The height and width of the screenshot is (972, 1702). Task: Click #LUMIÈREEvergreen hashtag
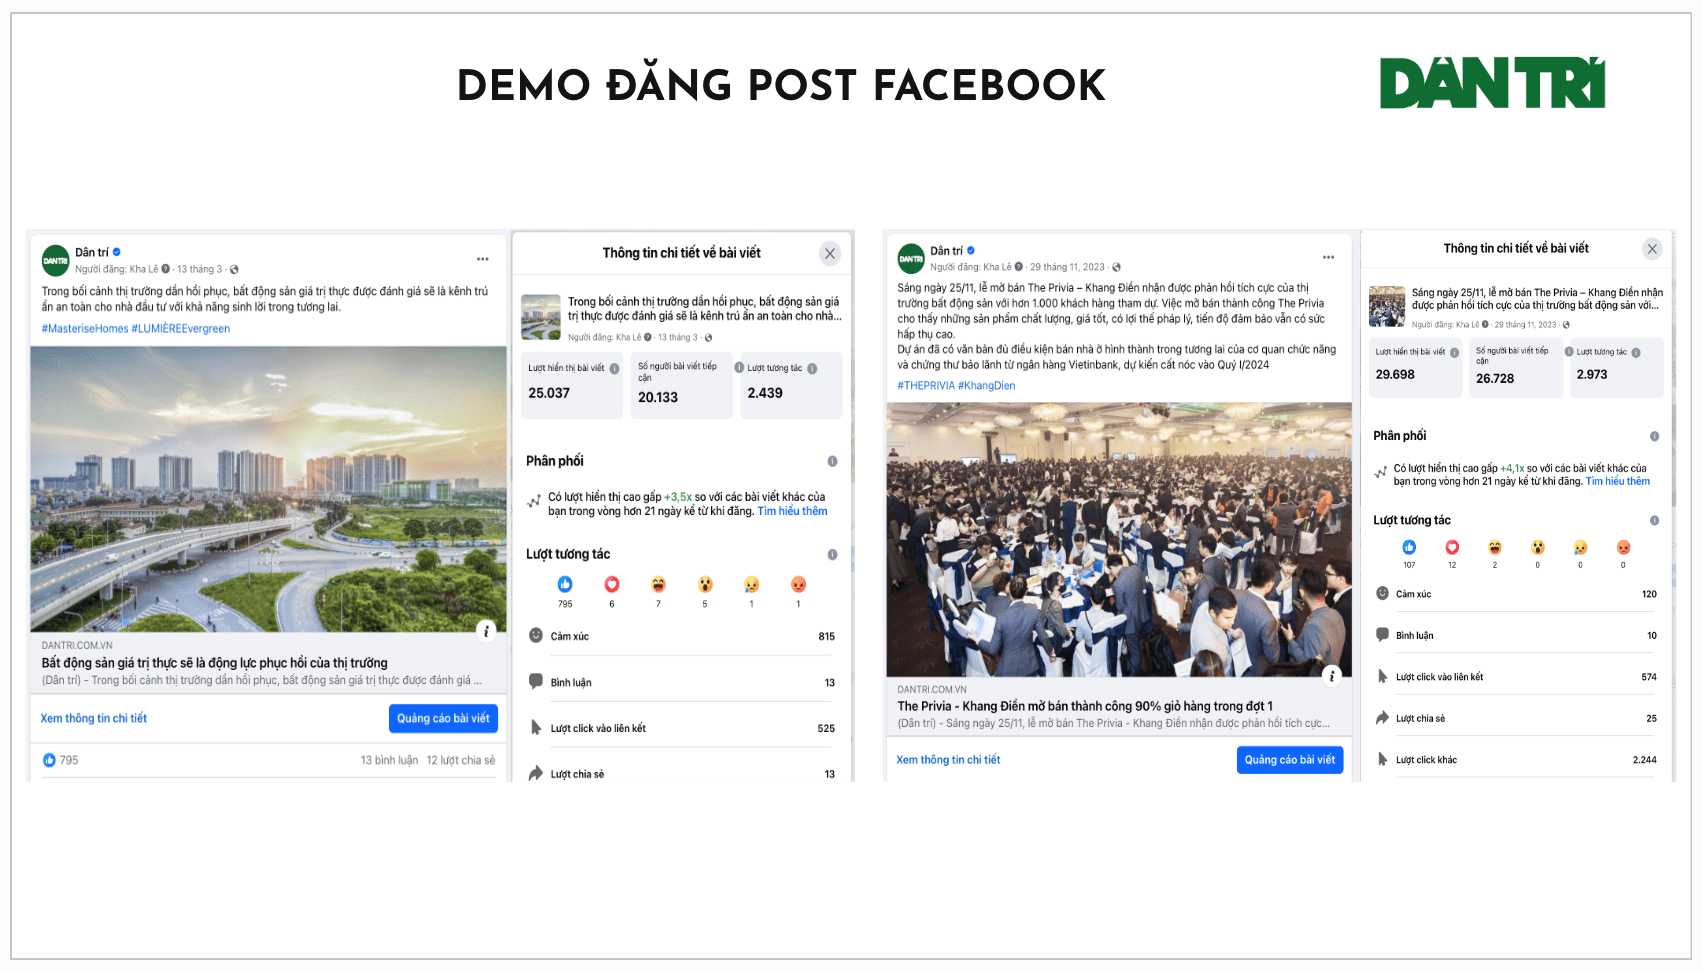tap(181, 328)
